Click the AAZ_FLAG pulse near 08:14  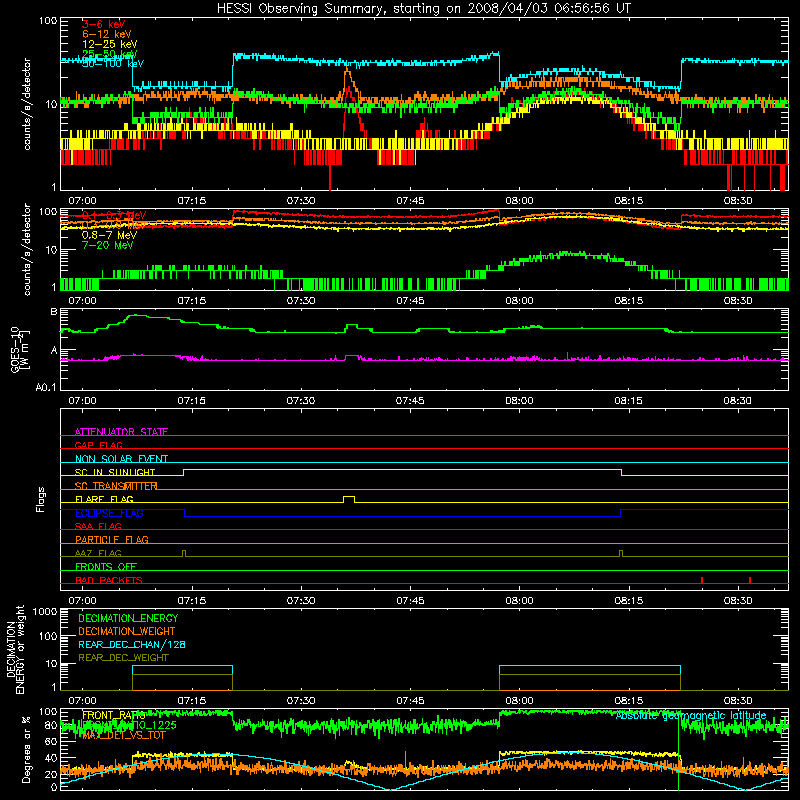621,554
